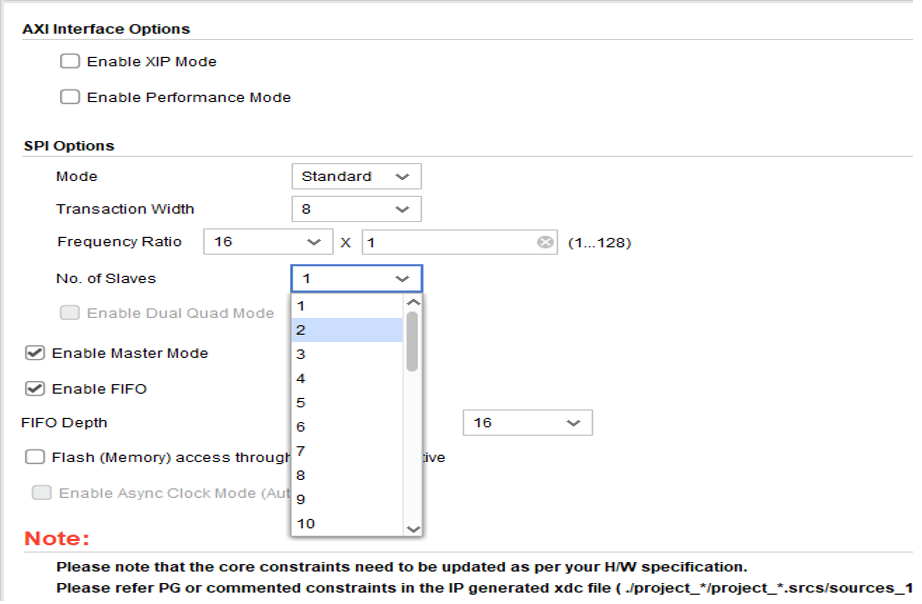Click the dropdown list scrollbar thumb
Viewport: 922px width, 604px height.
[412, 340]
